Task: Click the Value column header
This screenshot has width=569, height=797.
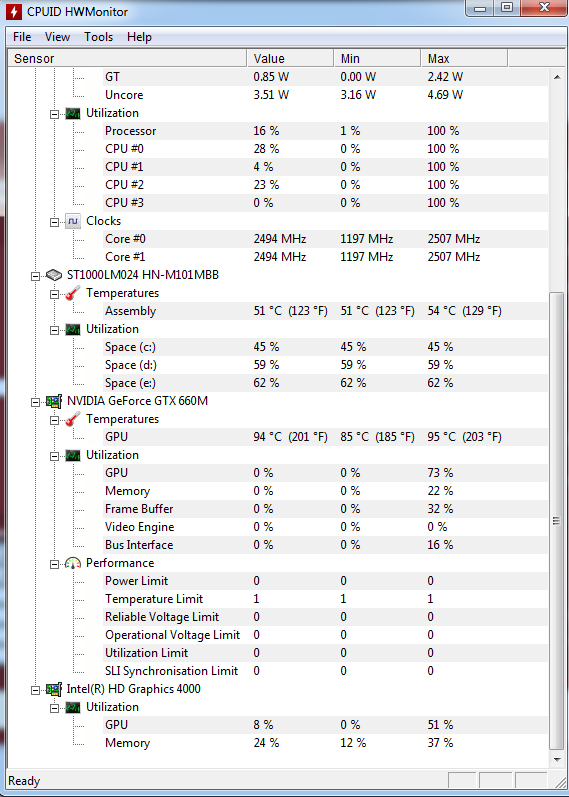Action: (290, 58)
